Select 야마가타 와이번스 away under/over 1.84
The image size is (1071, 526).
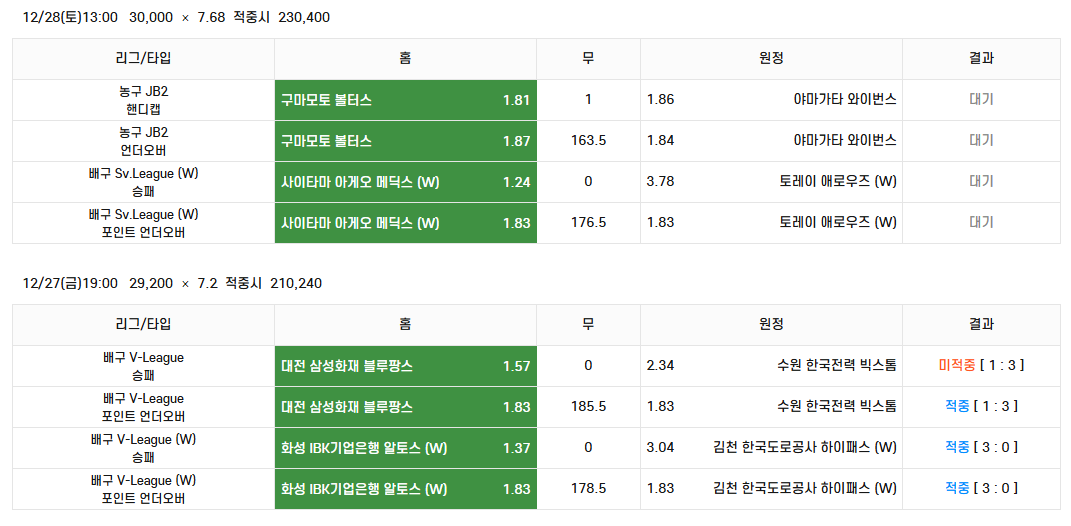(x=771, y=141)
